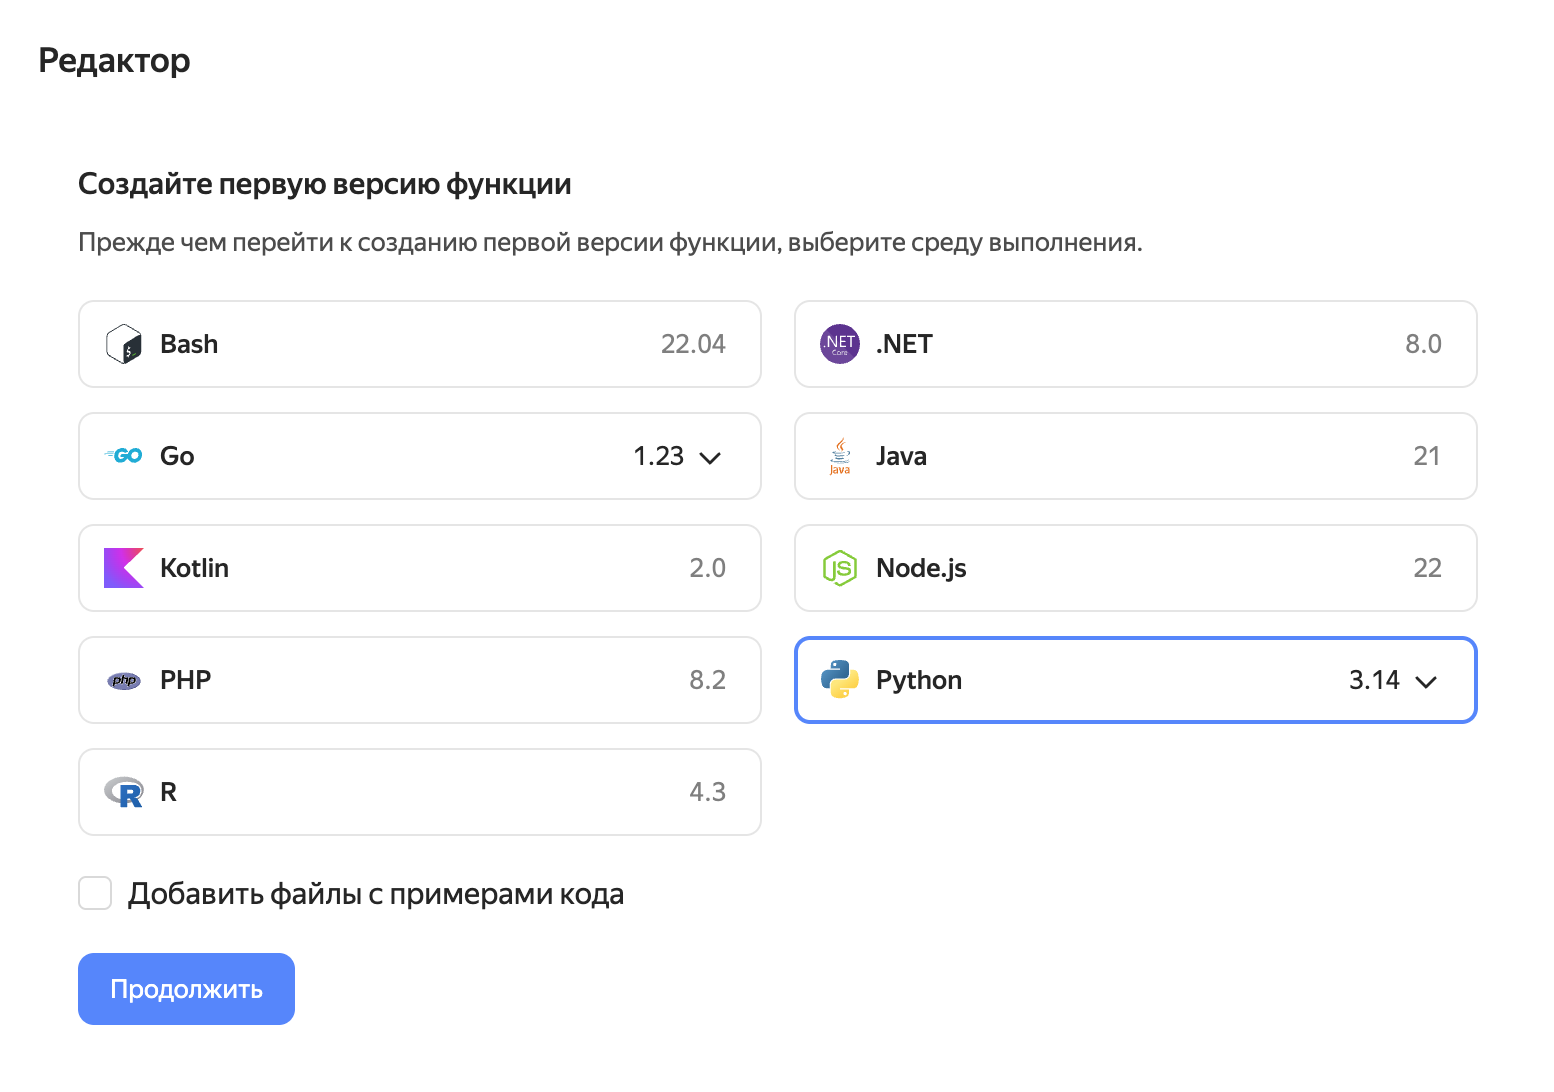Select the Kotlin logo icon

click(x=123, y=568)
